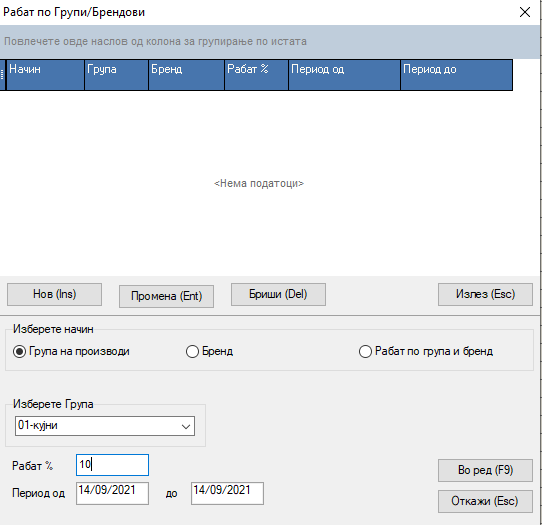Click the grid row indicator handle
The width and height of the screenshot is (542, 525).
click(2, 75)
